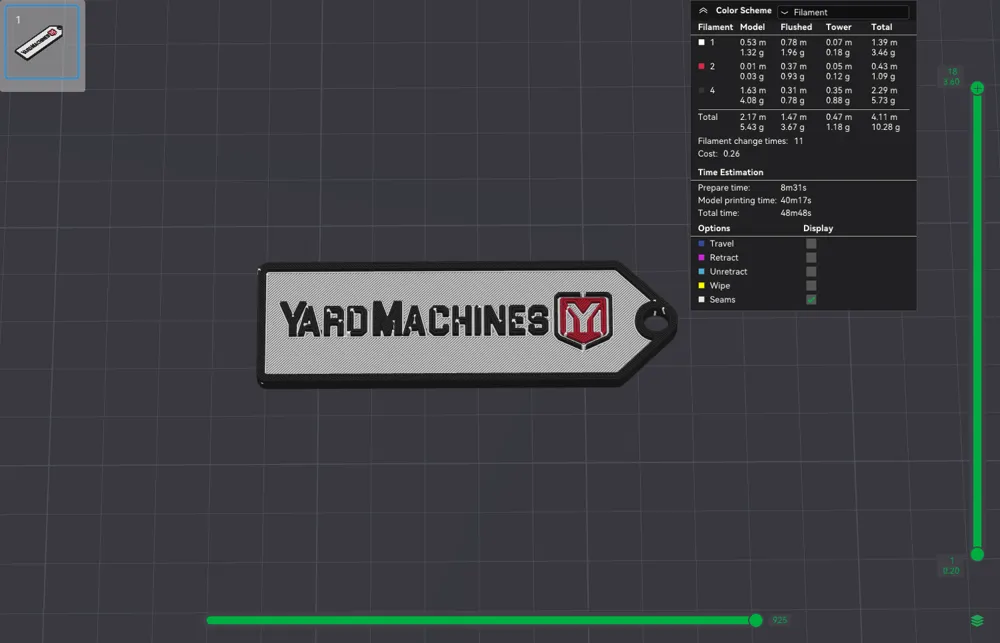This screenshot has width=1000, height=643.
Task: Click the Retract magenta color indicator
Action: coord(702,258)
